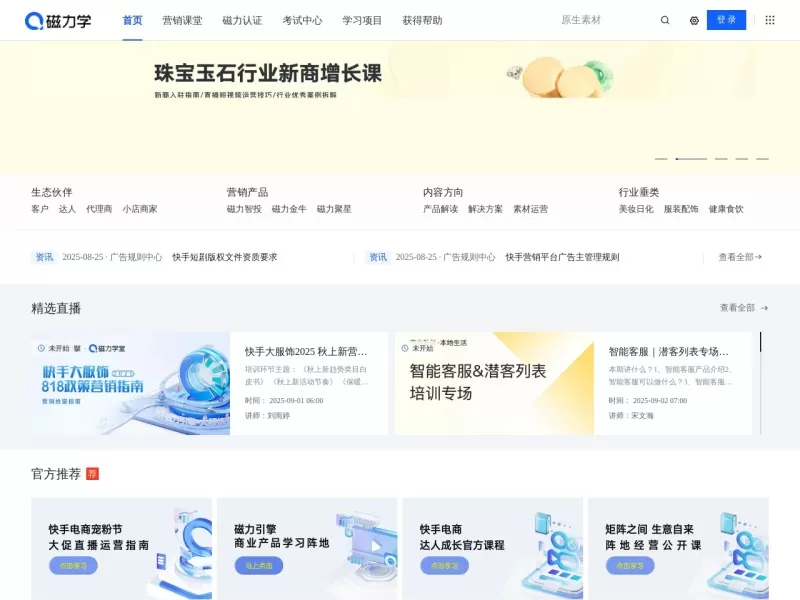The height and width of the screenshot is (600, 800).
Task: Select the 首页 navigation tab
Action: (132, 19)
